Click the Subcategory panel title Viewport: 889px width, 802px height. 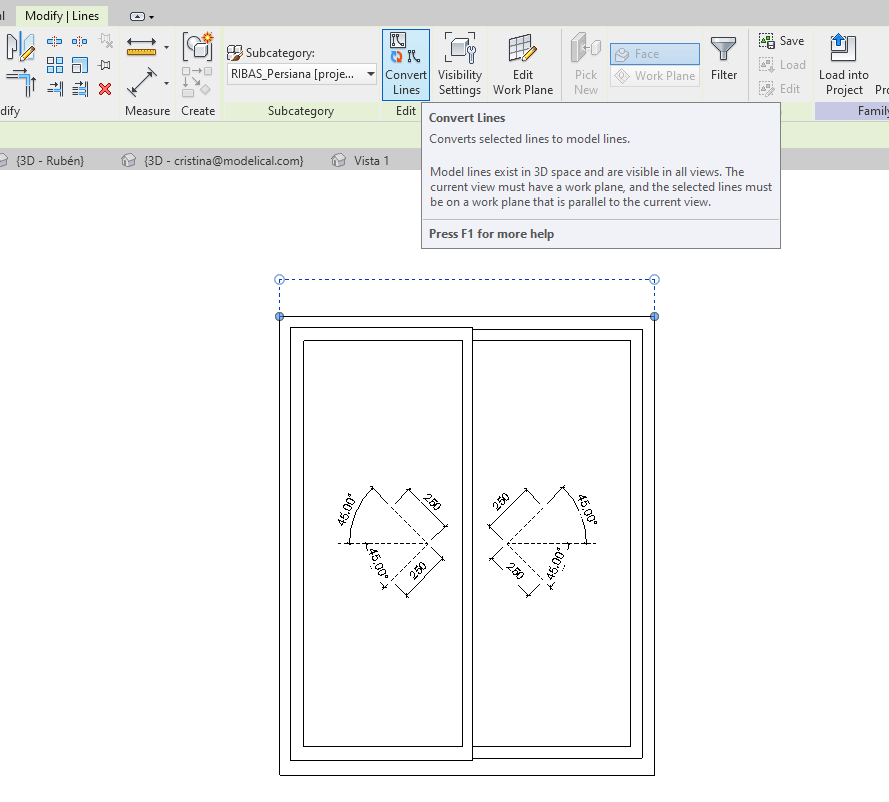300,111
